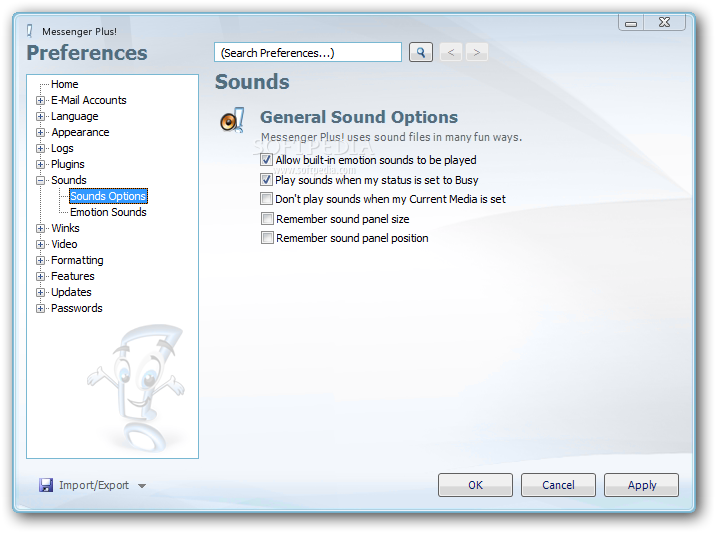Expand the Passwords tree node
Image resolution: width=716 pixels, height=533 pixels.
pyautogui.click(x=41, y=308)
